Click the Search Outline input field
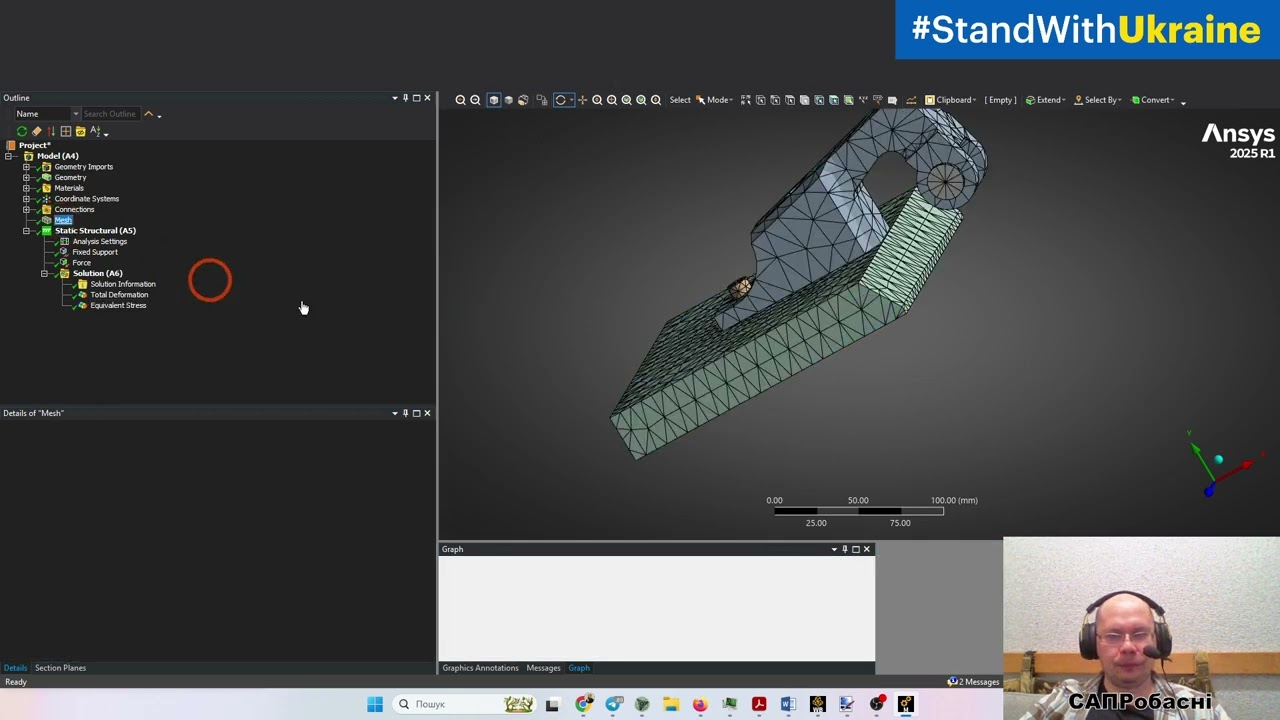Image resolution: width=1280 pixels, height=720 pixels. [x=110, y=114]
